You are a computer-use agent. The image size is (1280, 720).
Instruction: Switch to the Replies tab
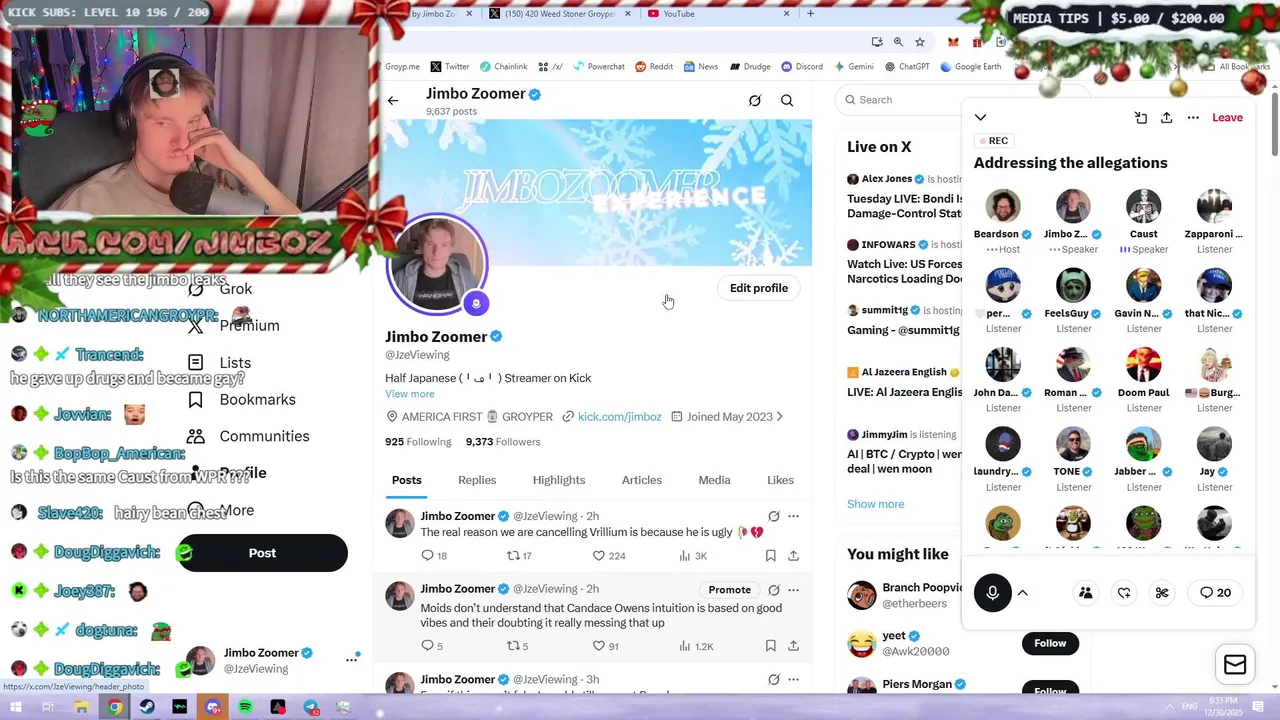pyautogui.click(x=477, y=480)
